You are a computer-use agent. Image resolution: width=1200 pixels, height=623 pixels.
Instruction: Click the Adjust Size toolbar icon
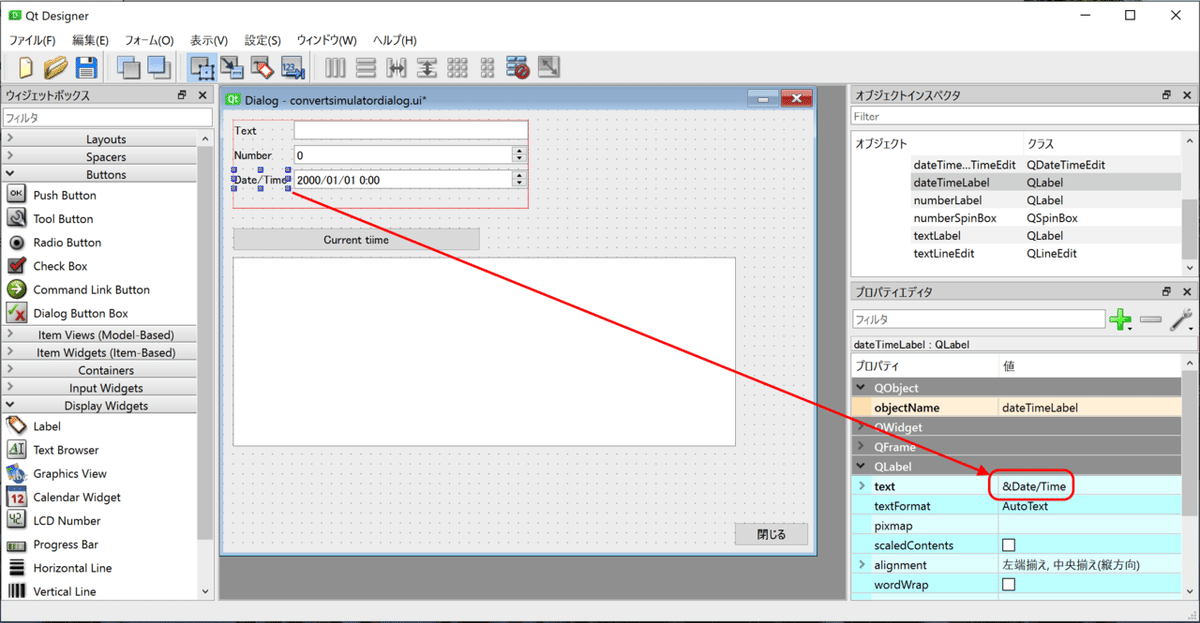coord(549,68)
